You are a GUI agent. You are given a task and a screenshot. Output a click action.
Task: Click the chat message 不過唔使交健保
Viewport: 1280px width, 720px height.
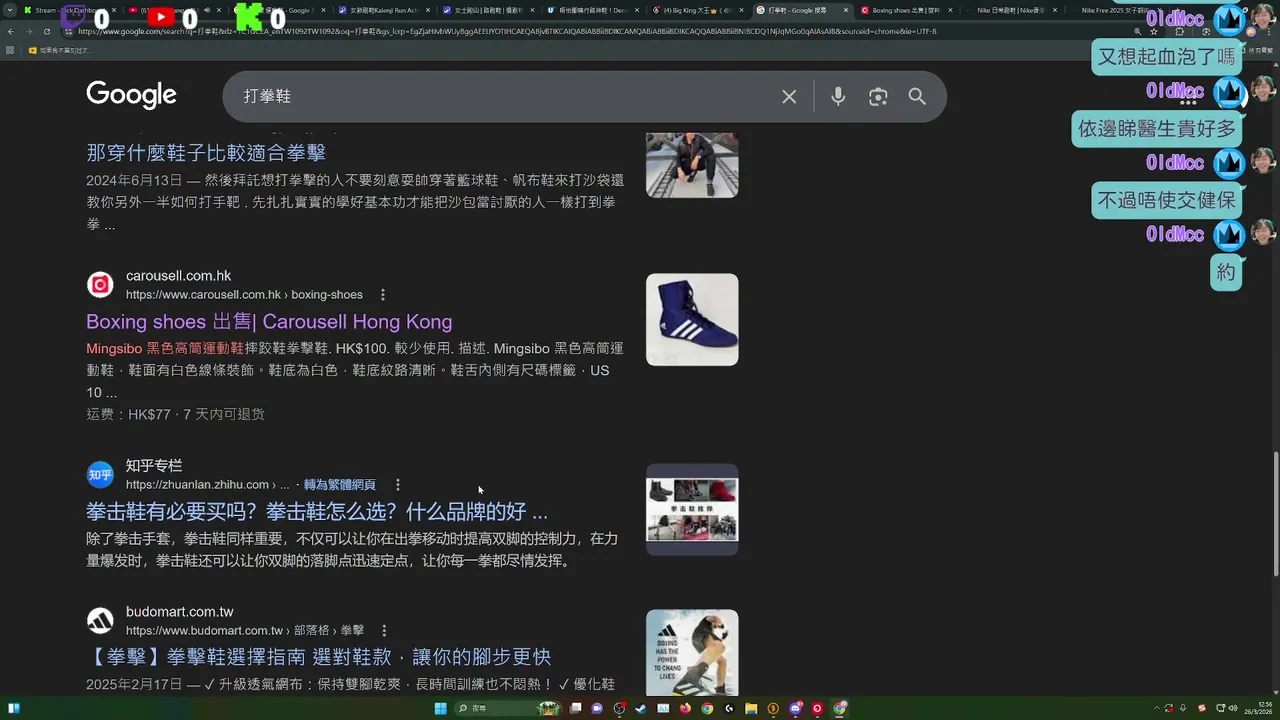[x=1167, y=201]
